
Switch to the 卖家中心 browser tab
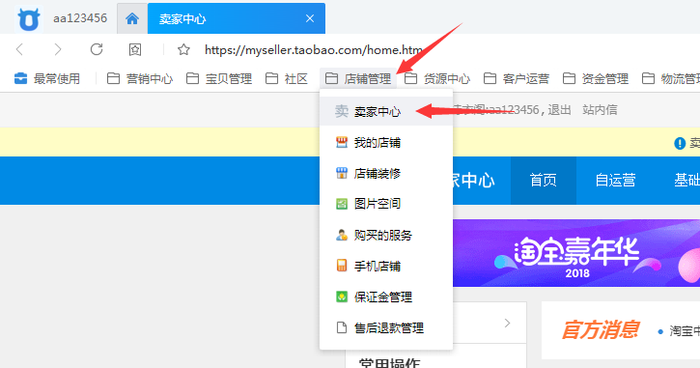click(x=236, y=19)
